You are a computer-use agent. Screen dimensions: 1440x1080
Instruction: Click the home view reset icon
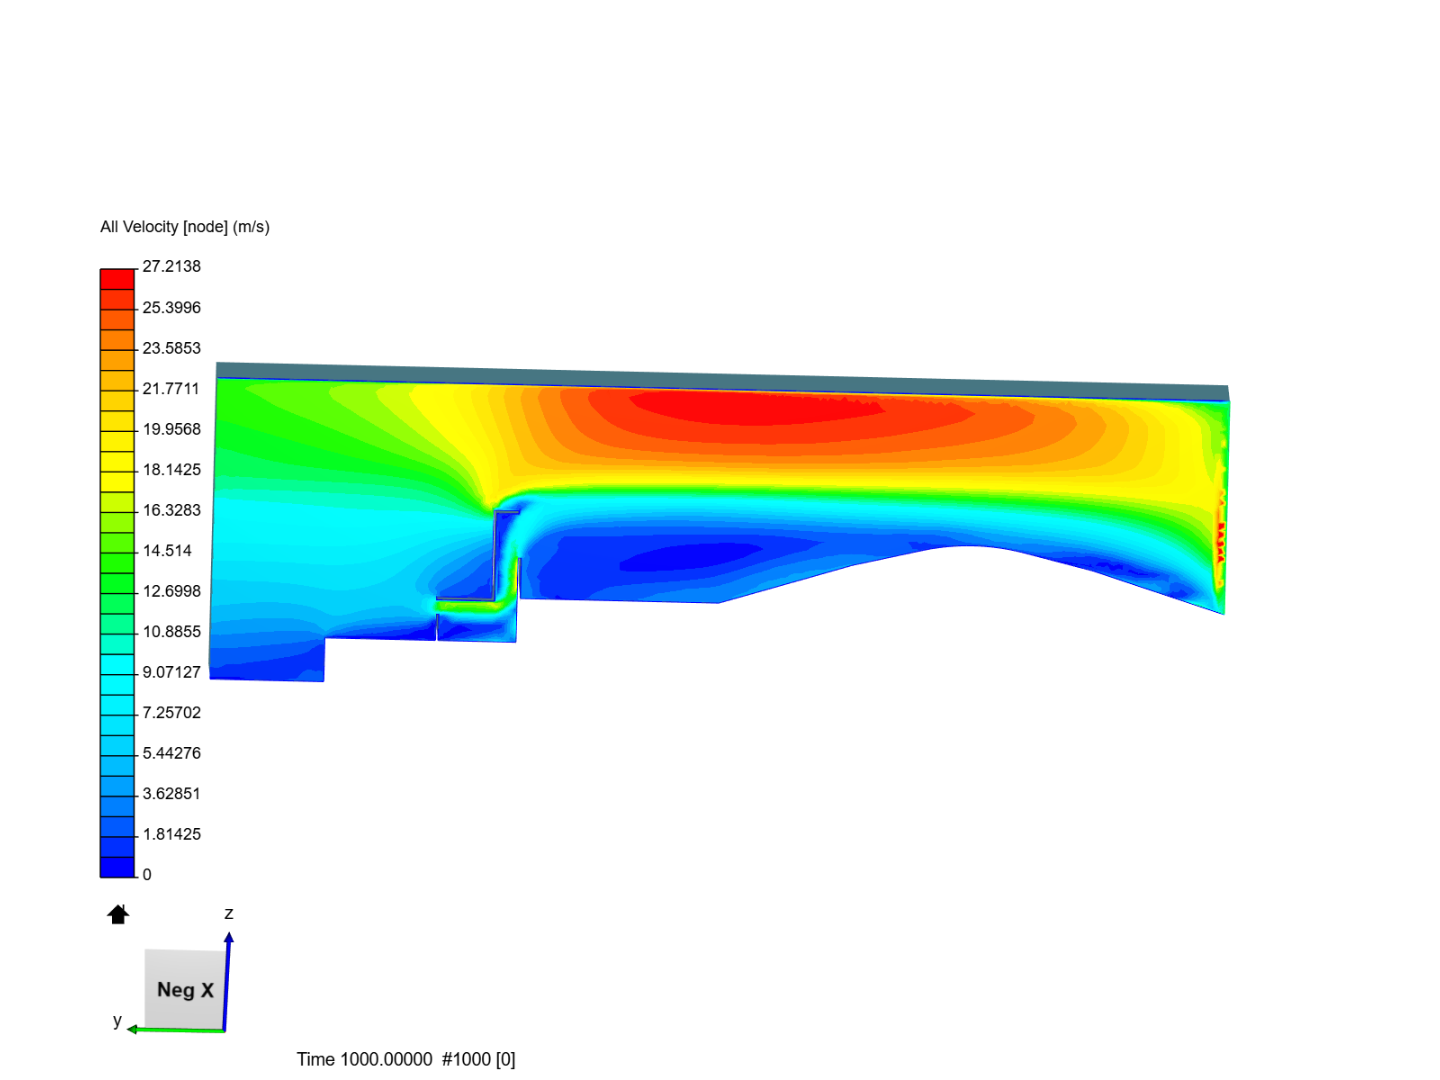118,914
